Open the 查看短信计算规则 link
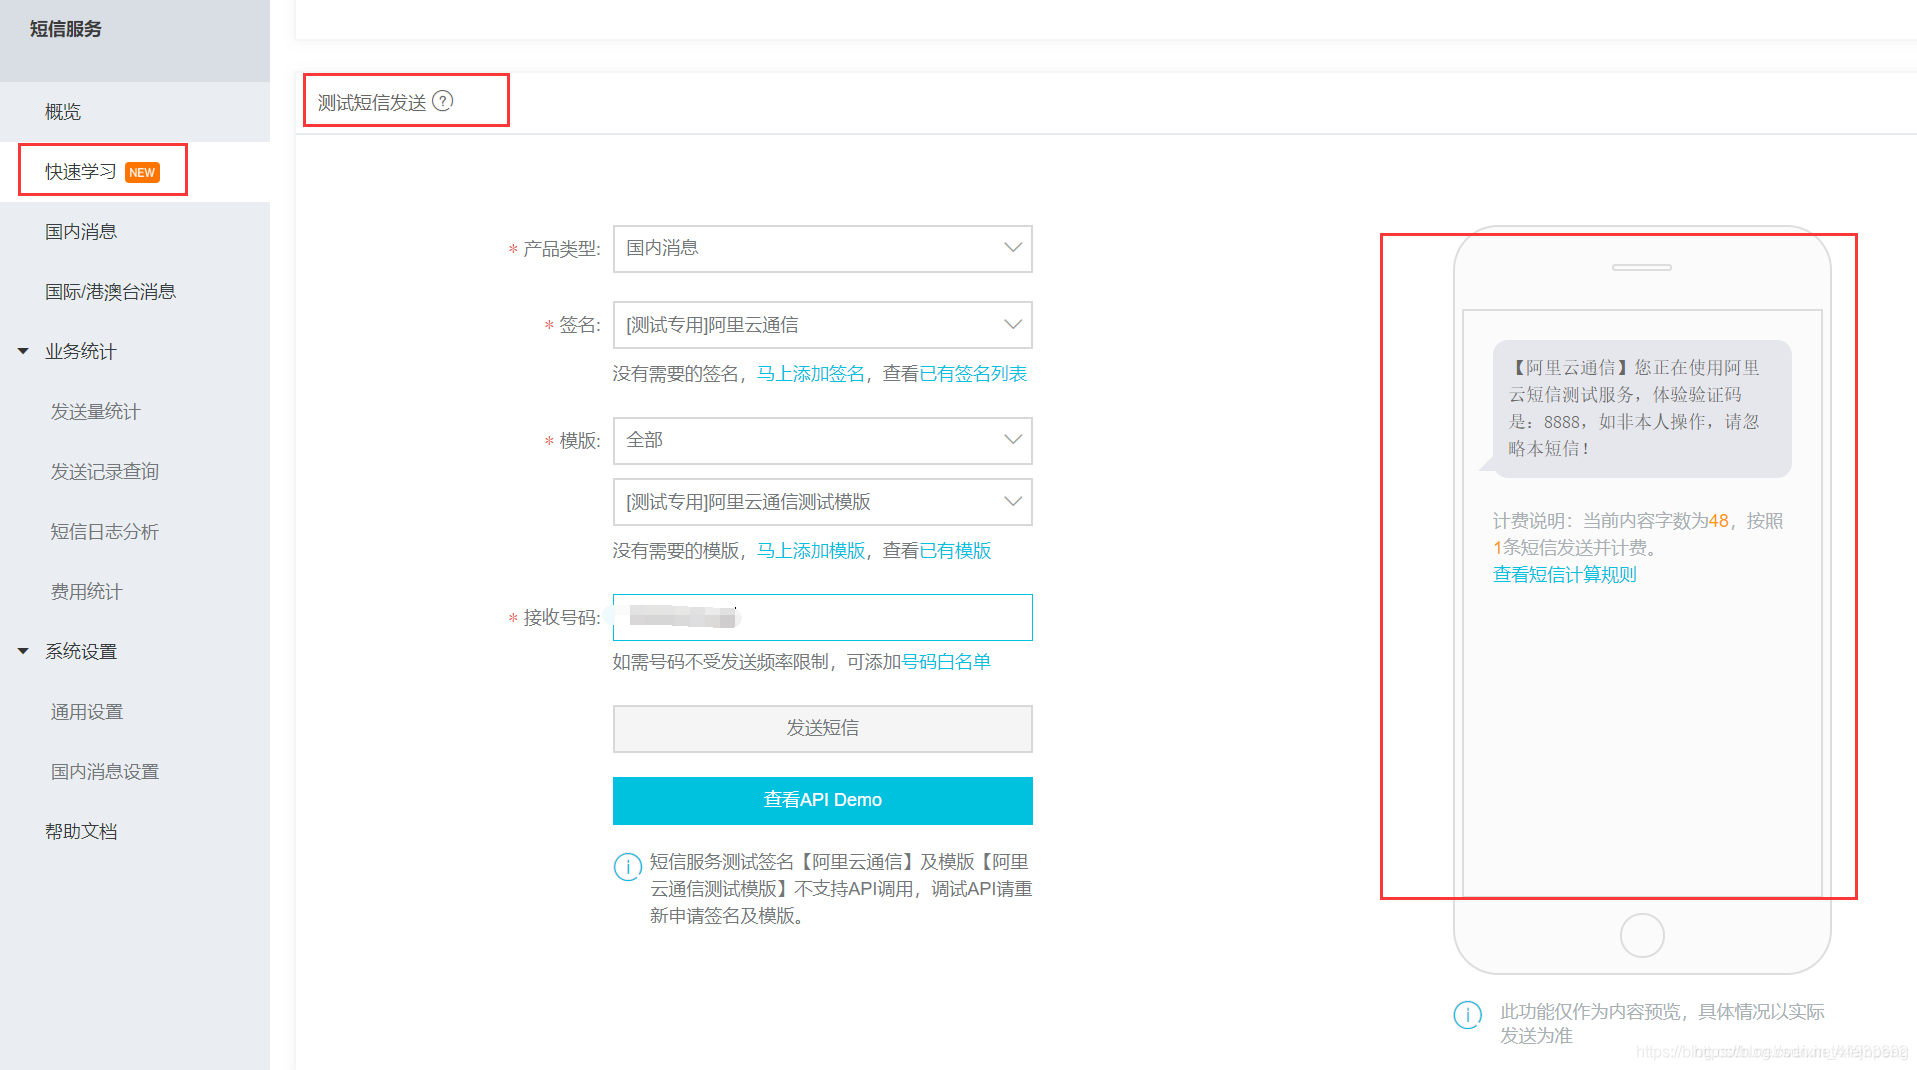 click(x=1565, y=575)
